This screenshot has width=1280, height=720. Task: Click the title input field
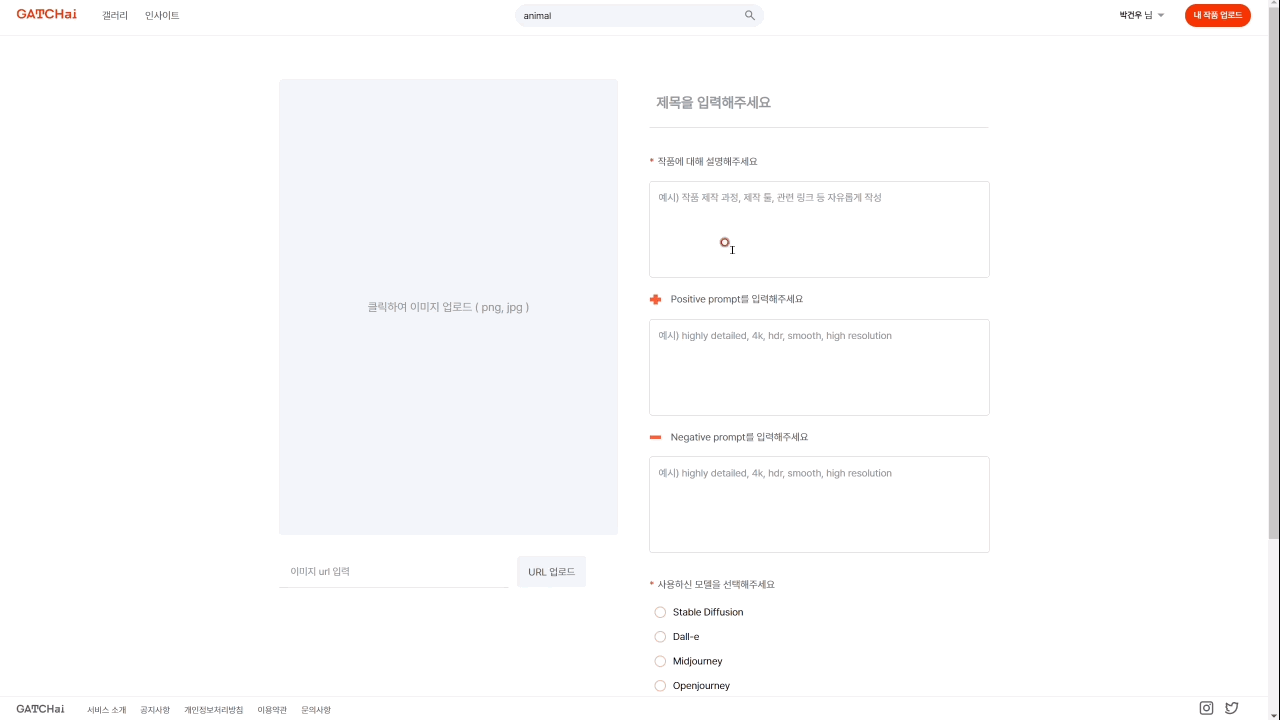818,103
